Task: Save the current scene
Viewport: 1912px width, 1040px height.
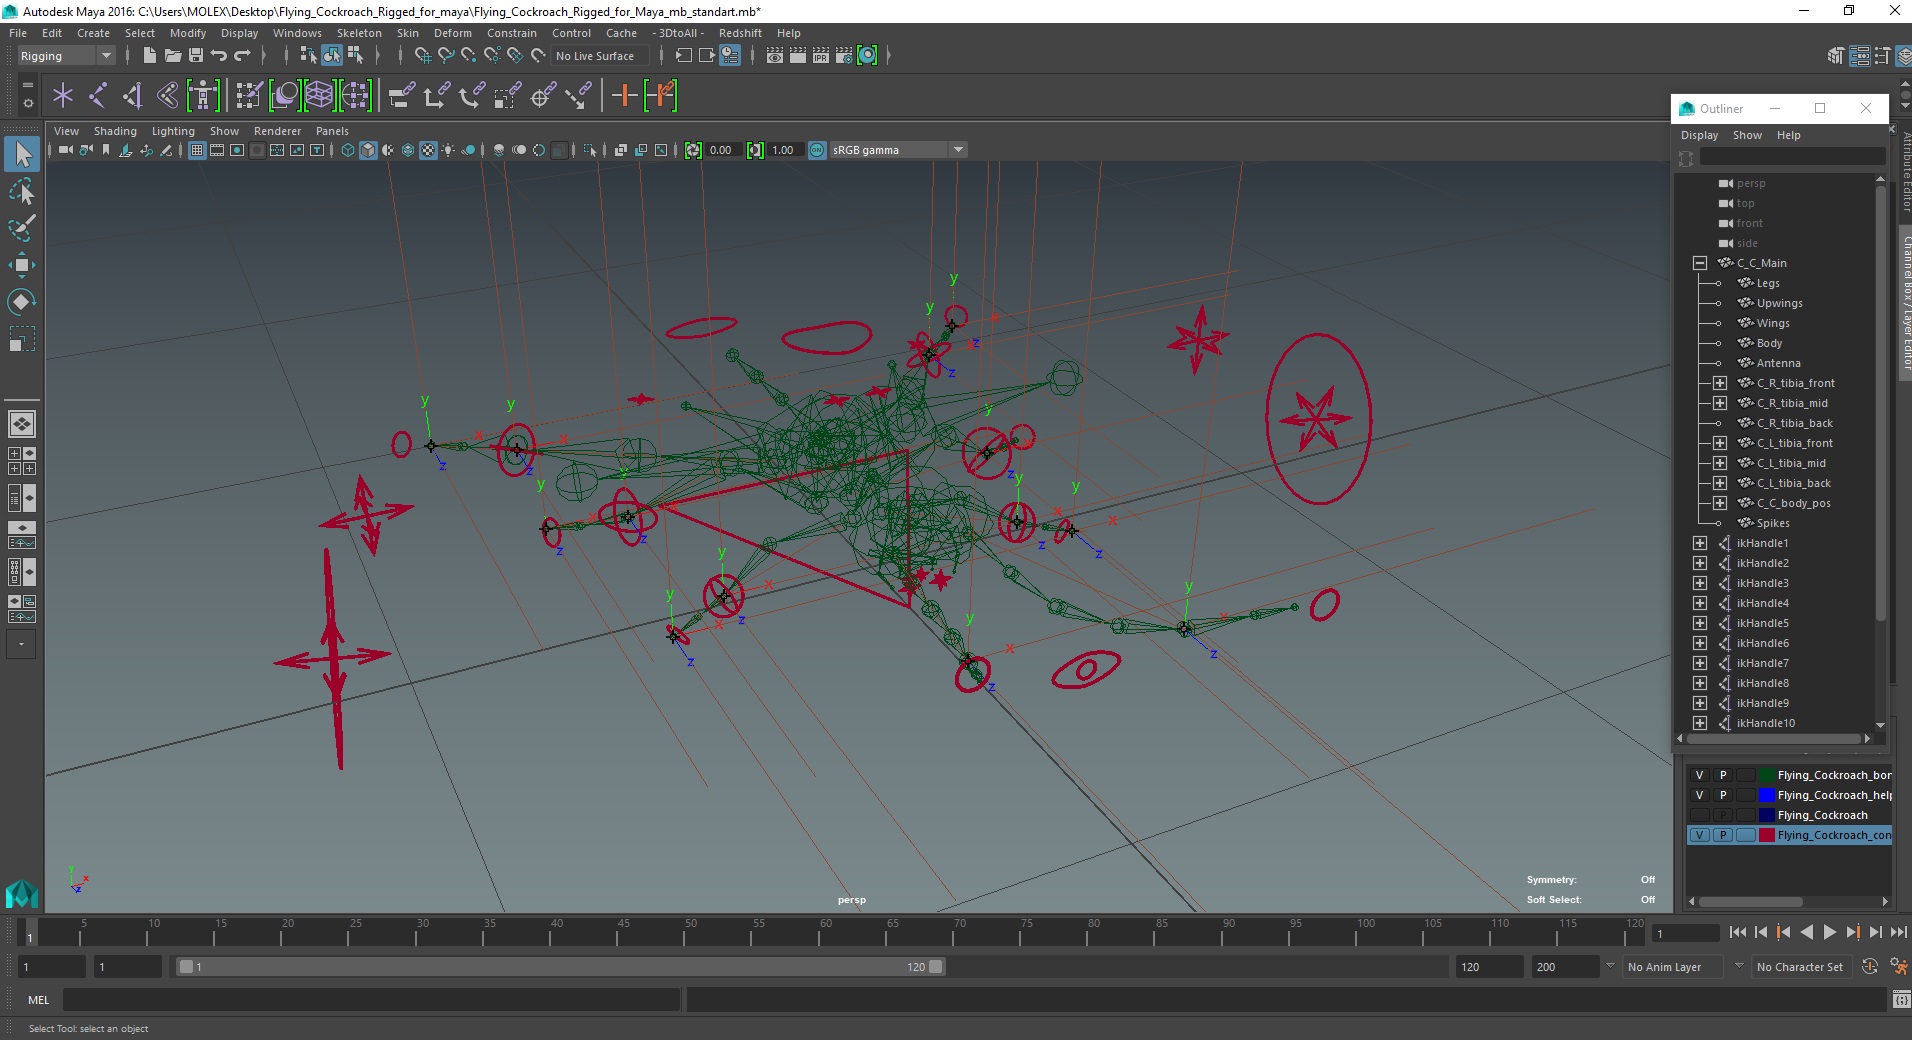Action: coord(196,56)
